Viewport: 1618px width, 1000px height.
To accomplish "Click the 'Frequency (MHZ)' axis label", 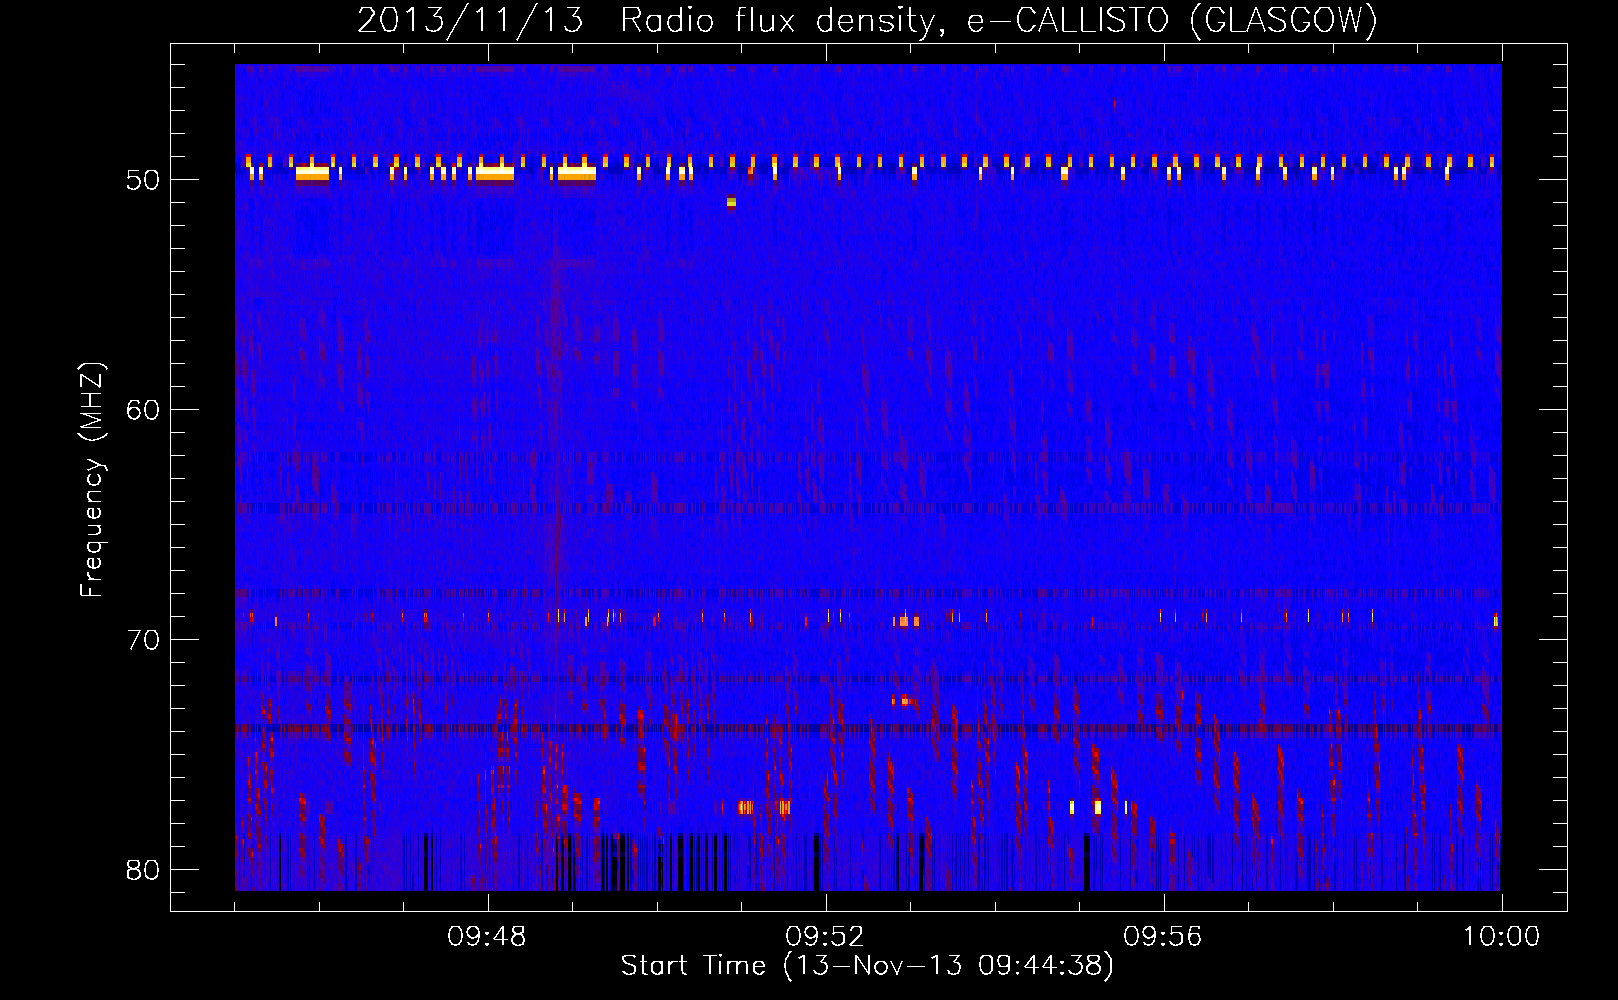I will click(x=92, y=480).
